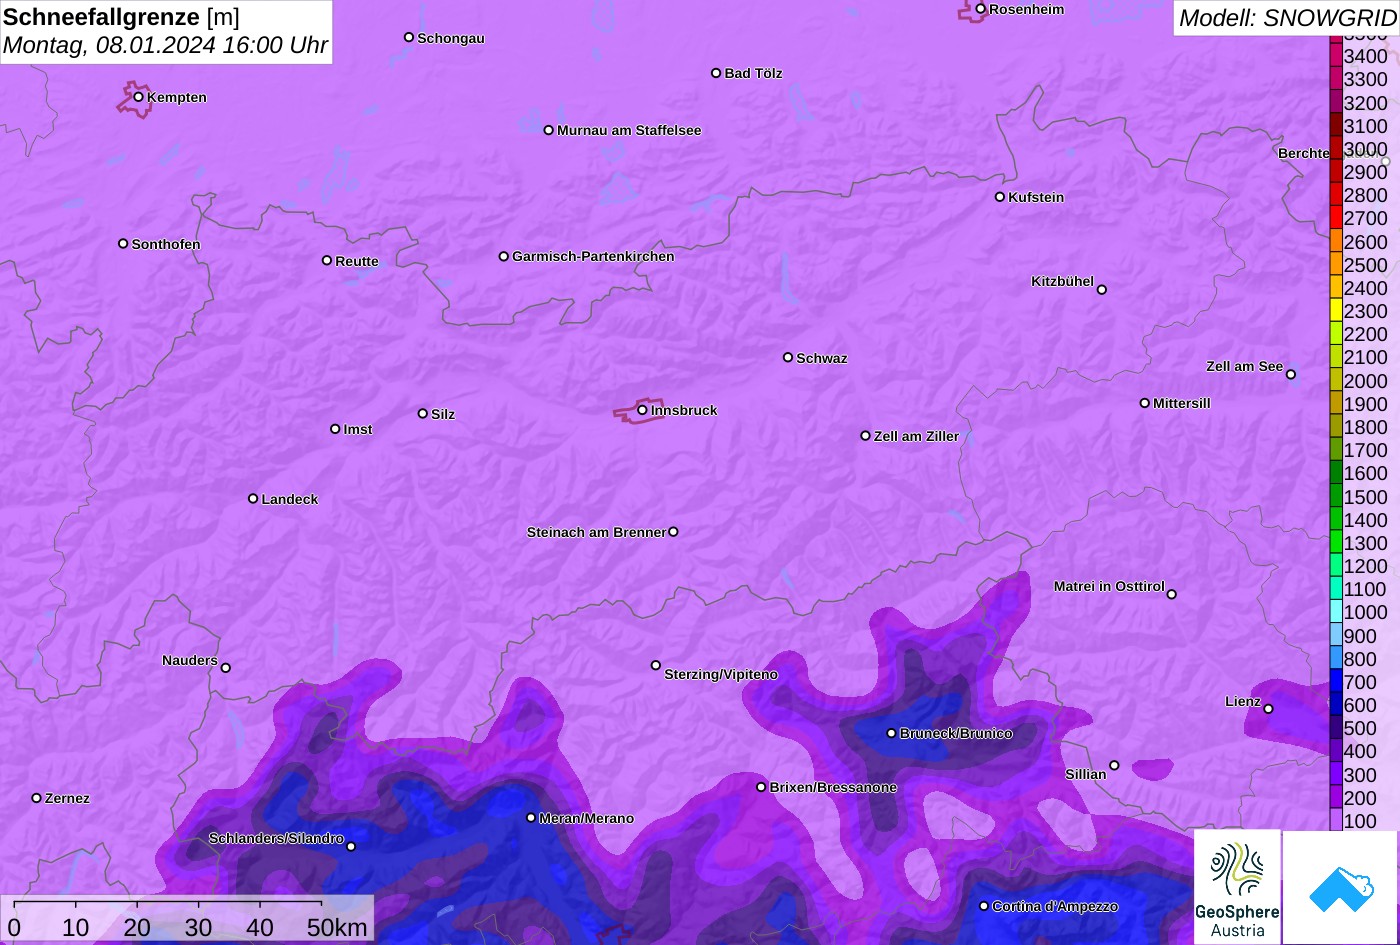Select the 1200 mint legend swatch
The height and width of the screenshot is (945, 1400).
(x=1336, y=565)
